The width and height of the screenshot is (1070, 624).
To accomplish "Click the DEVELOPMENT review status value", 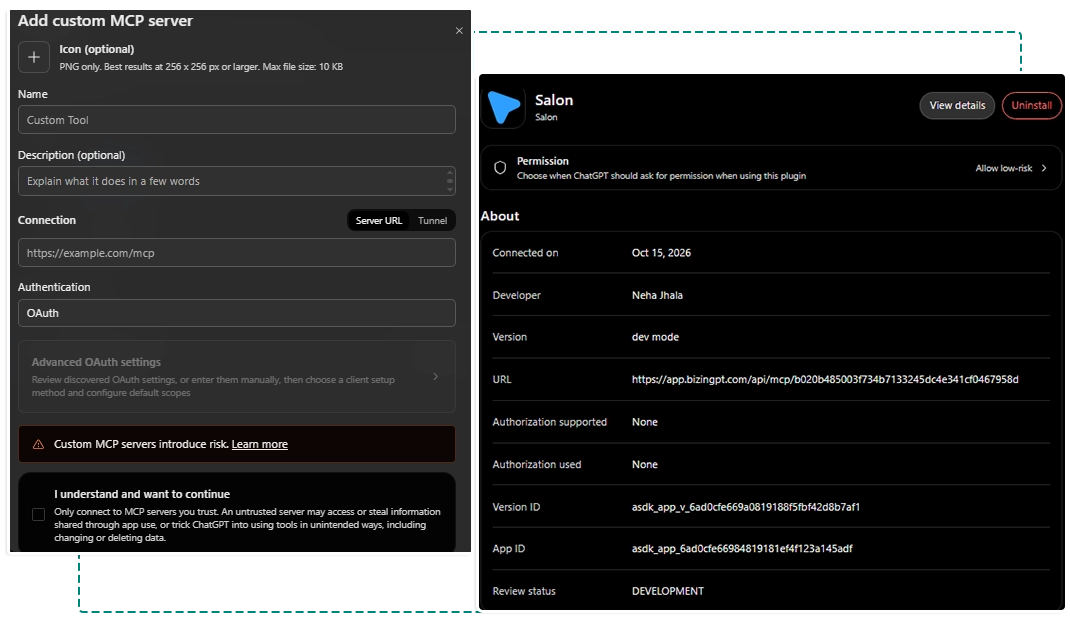I will (x=667, y=591).
